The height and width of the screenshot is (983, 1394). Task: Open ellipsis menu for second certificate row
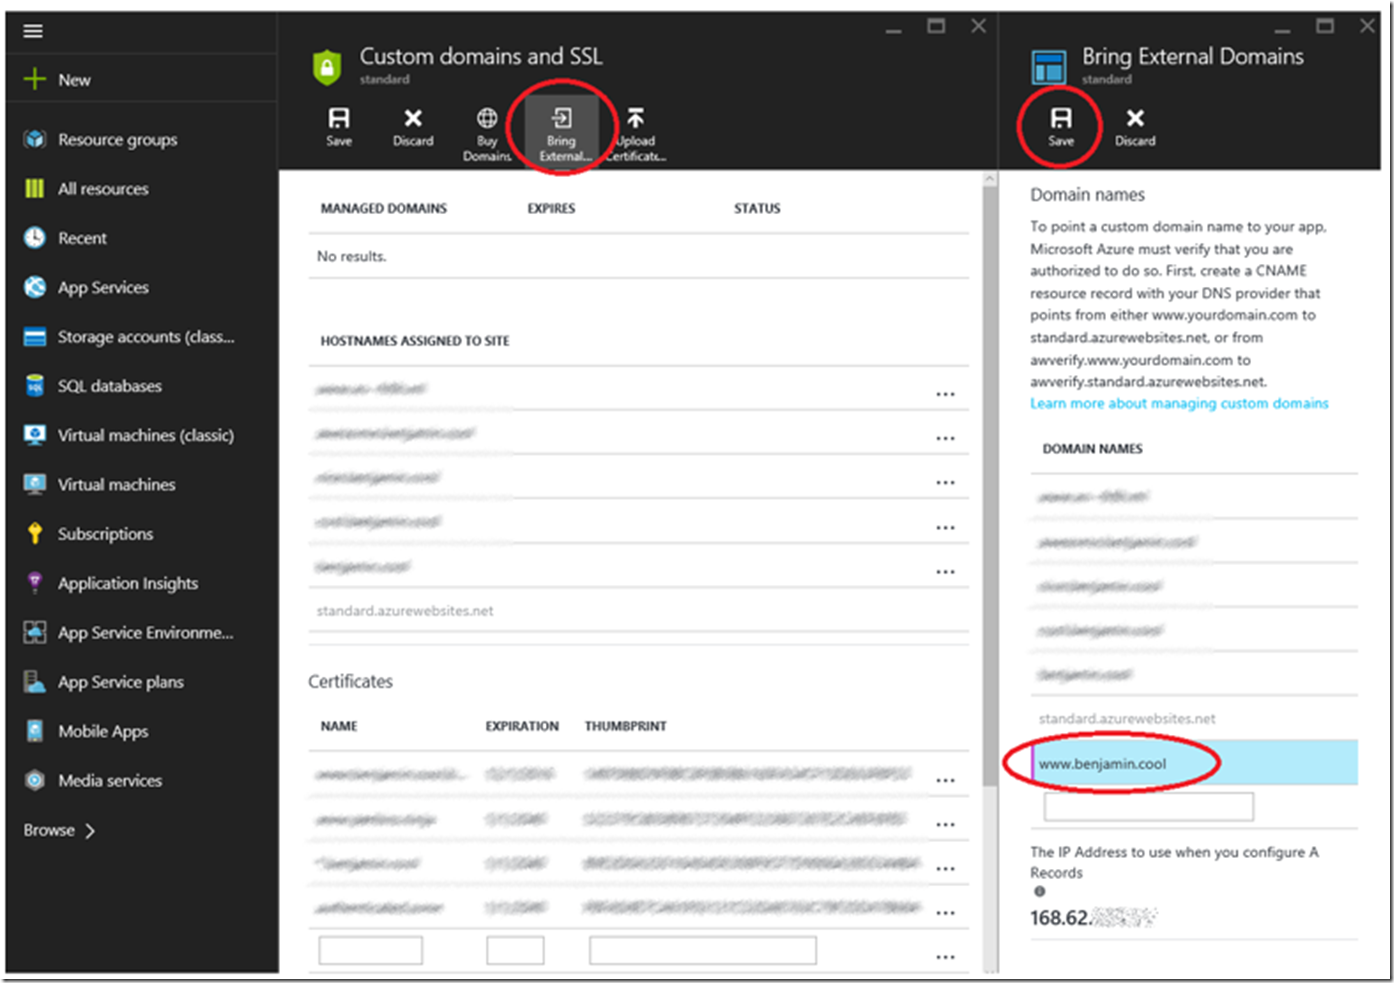point(945,824)
